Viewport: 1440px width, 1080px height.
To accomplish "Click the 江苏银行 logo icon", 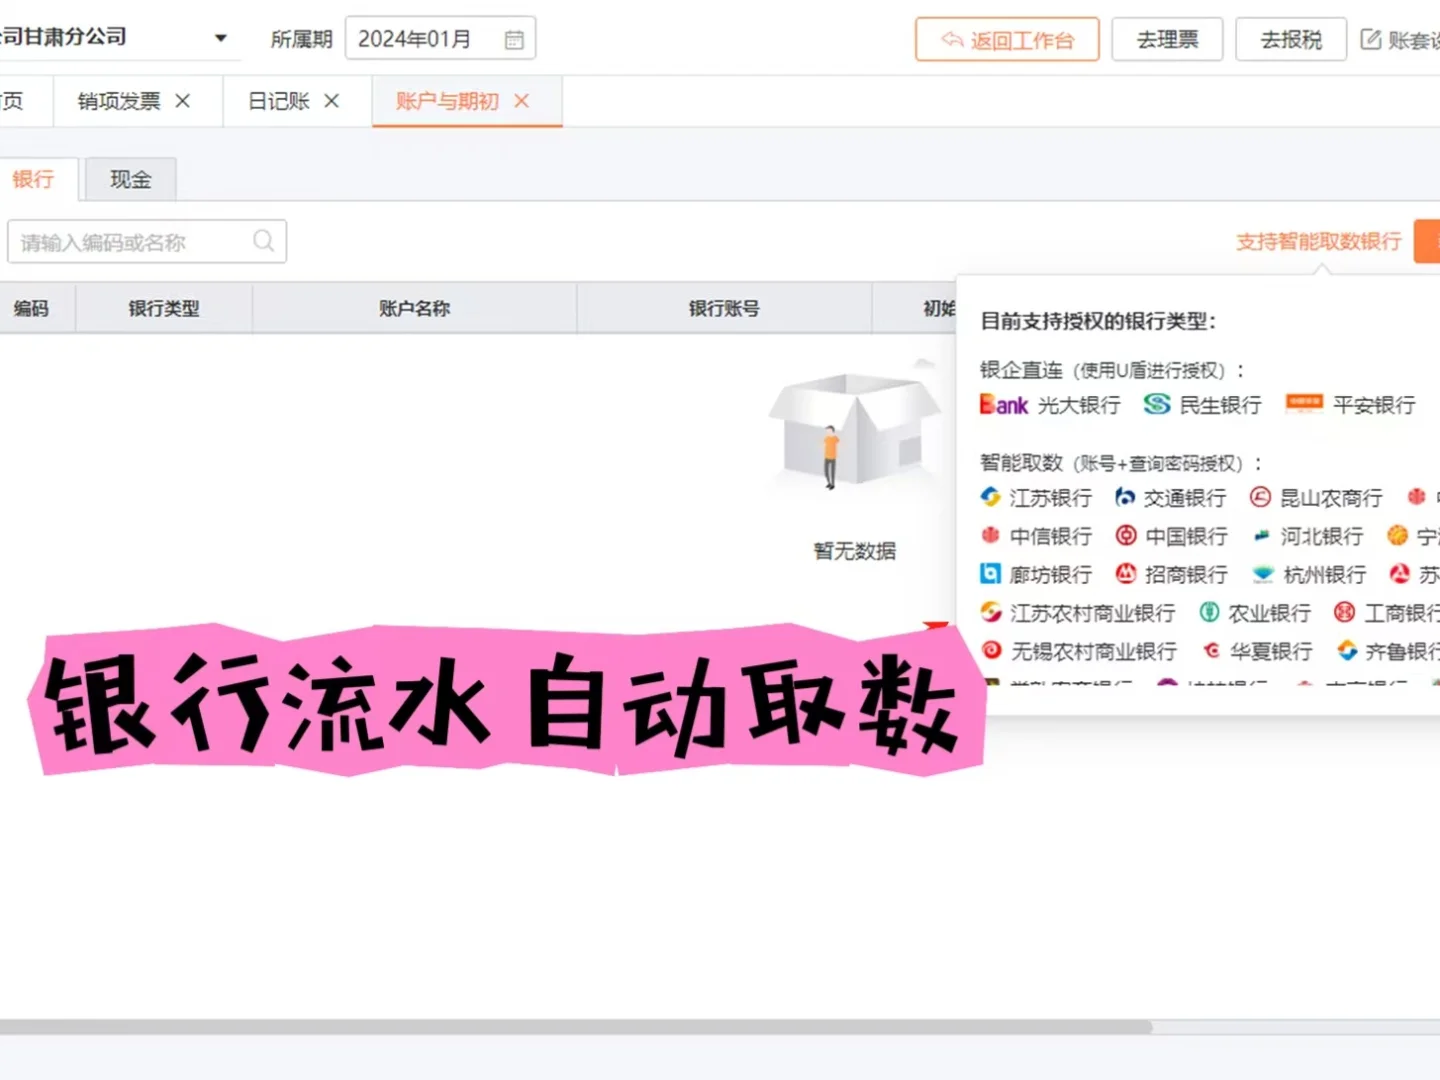I will 990,497.
